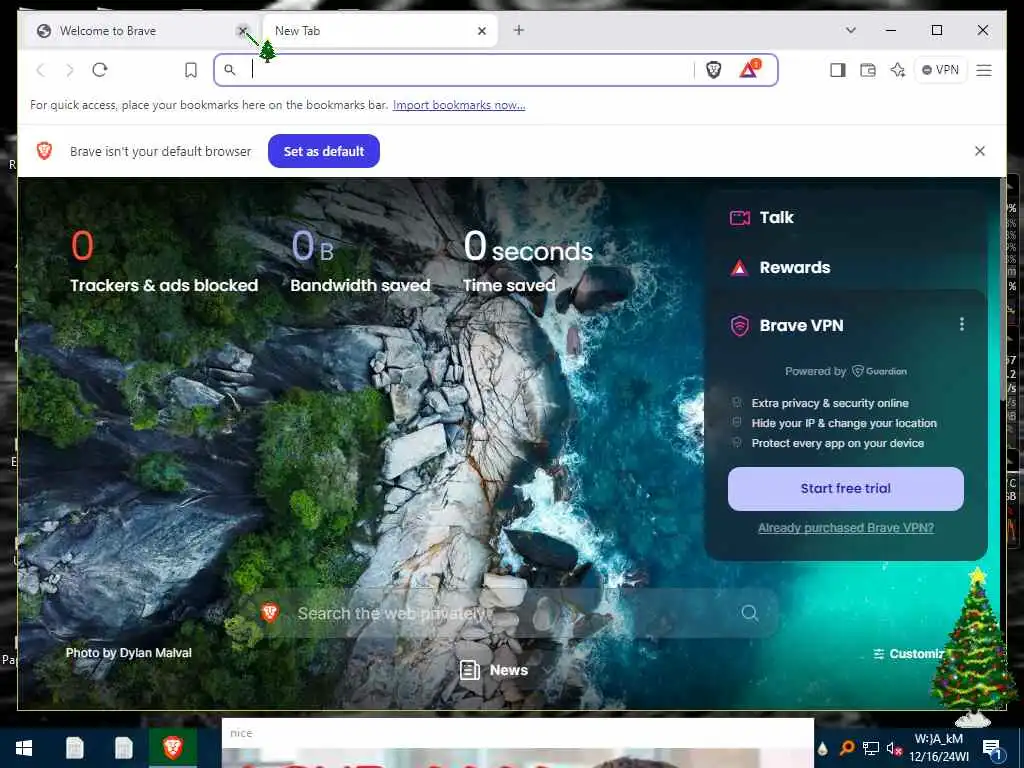
Task: Click Brave logo in search box
Action: (270, 612)
